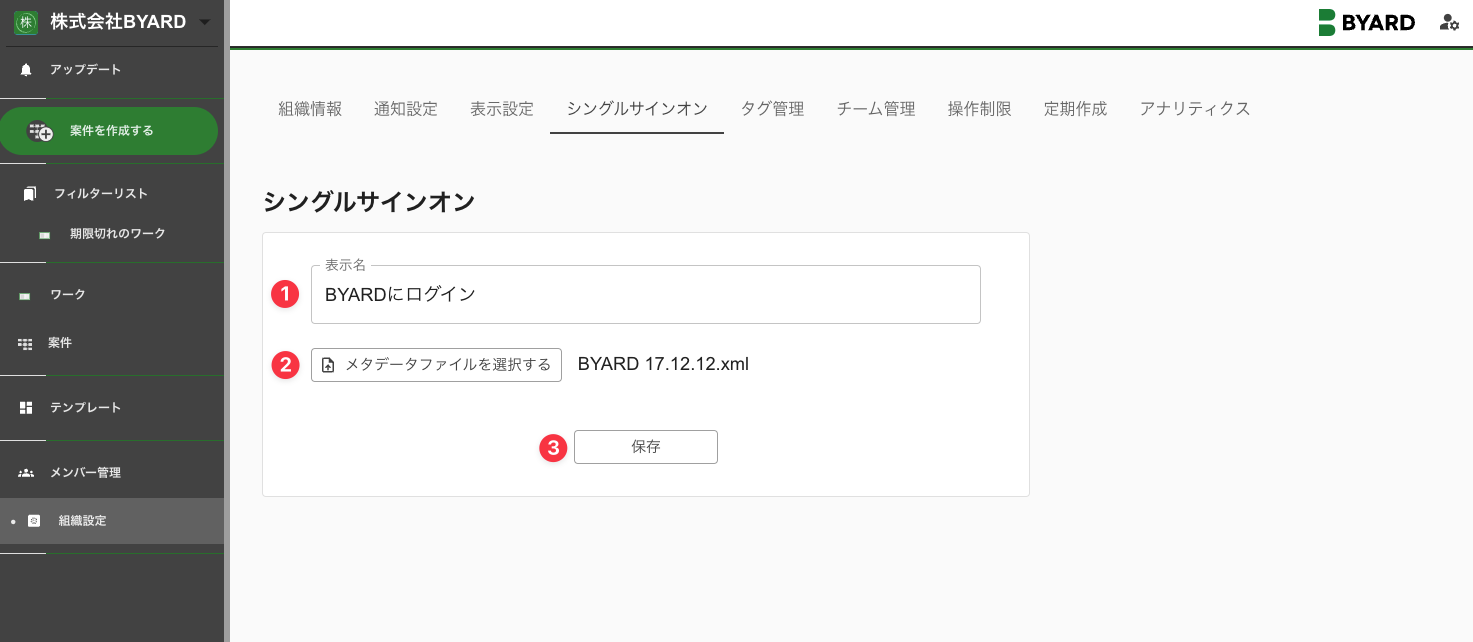This screenshot has height=642, width=1473.
Task: Click the green 株 organization logo icon
Action: click(26, 22)
